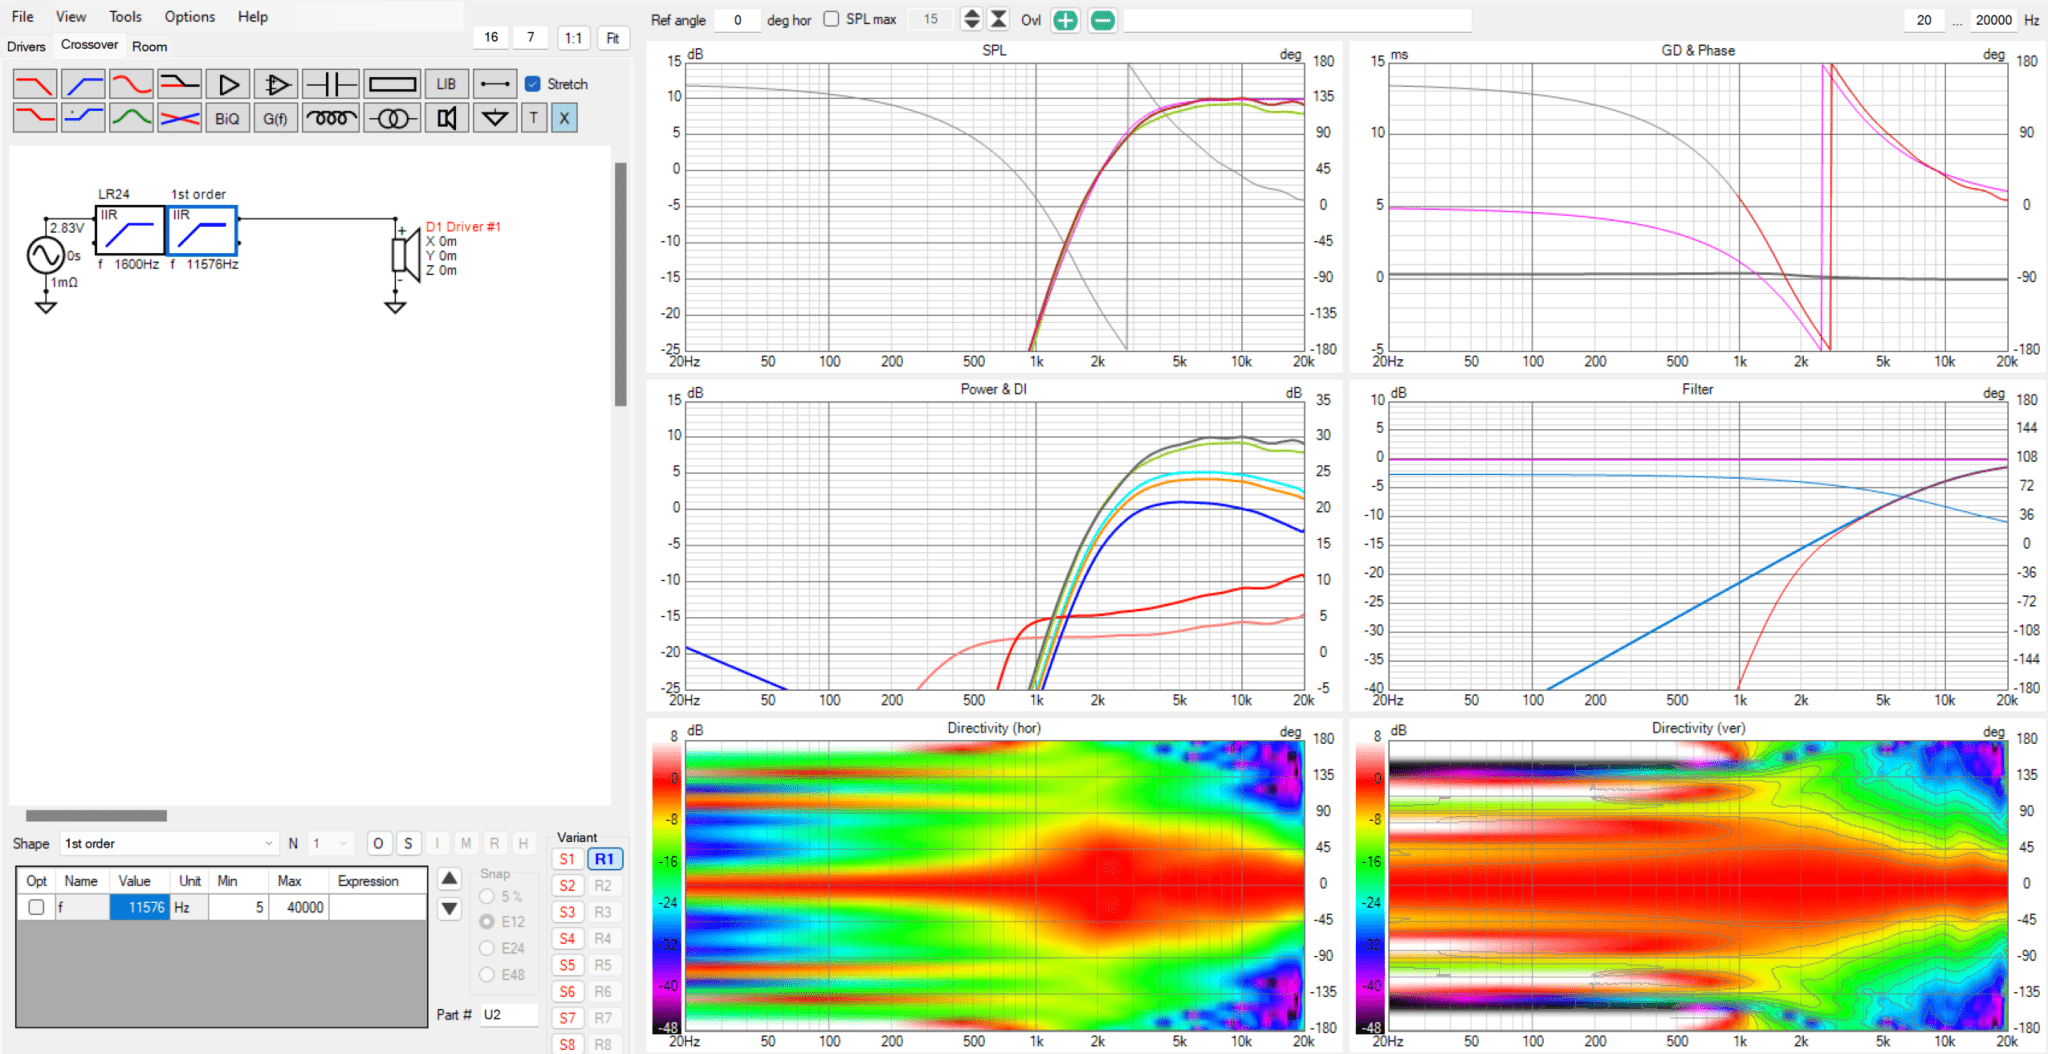Open the File menu
This screenshot has height=1054, width=2048.
coord(22,16)
